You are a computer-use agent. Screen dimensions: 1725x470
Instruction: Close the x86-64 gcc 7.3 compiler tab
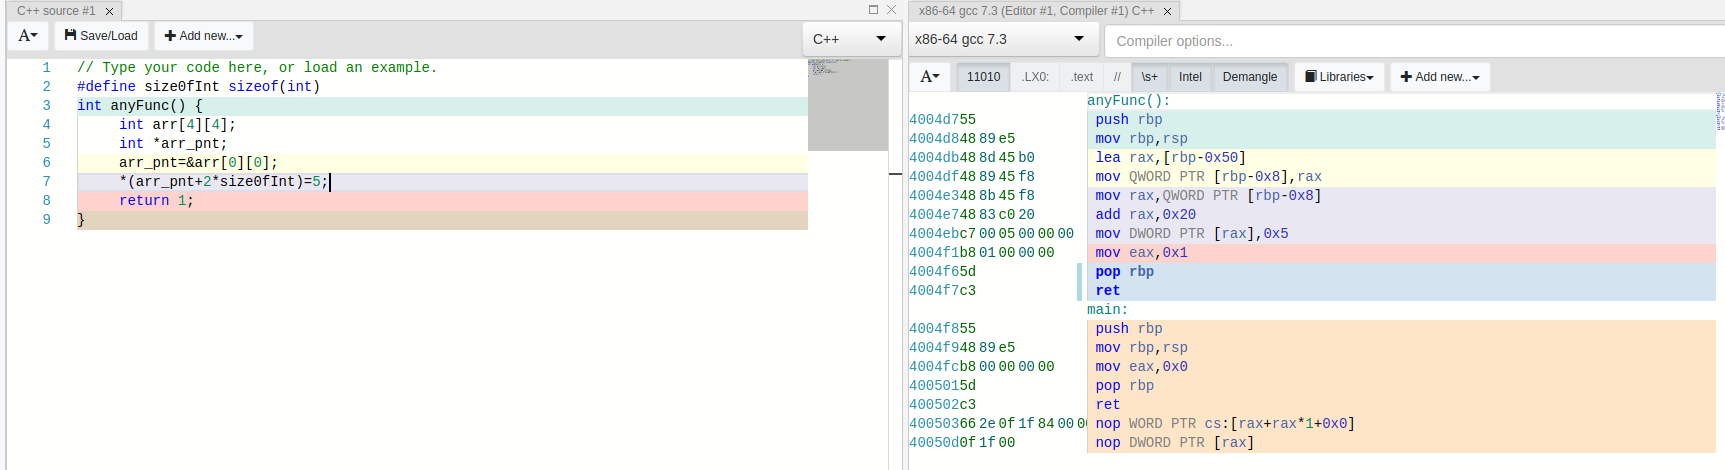[x=1167, y=11]
